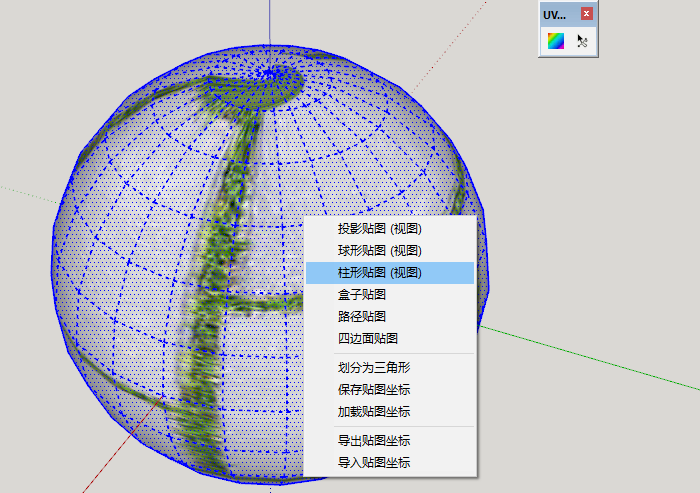The width and height of the screenshot is (700, 493).
Task: Select the cursor-with-scissors path select tool
Action: point(582,41)
